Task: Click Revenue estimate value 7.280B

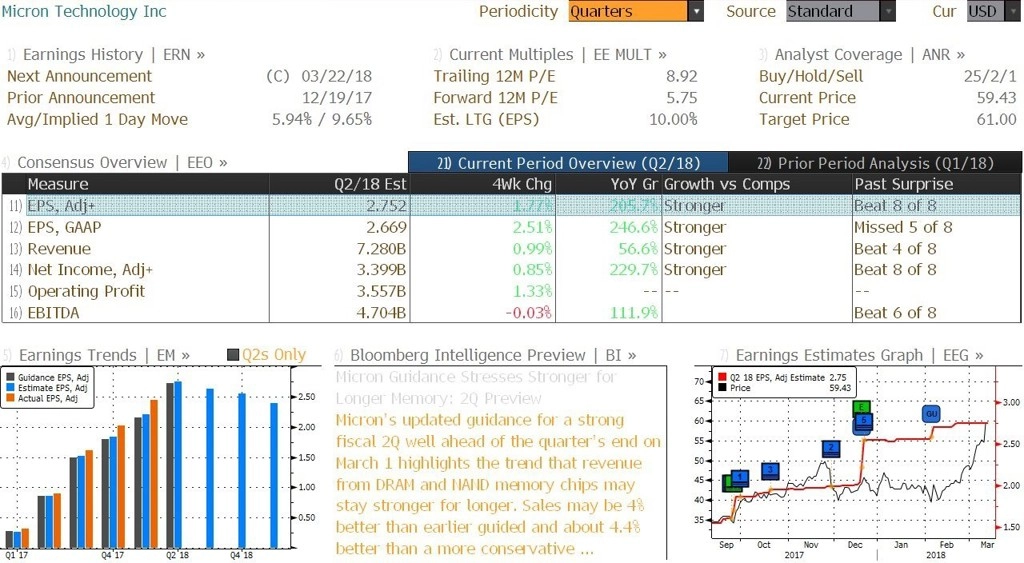Action: coord(381,249)
